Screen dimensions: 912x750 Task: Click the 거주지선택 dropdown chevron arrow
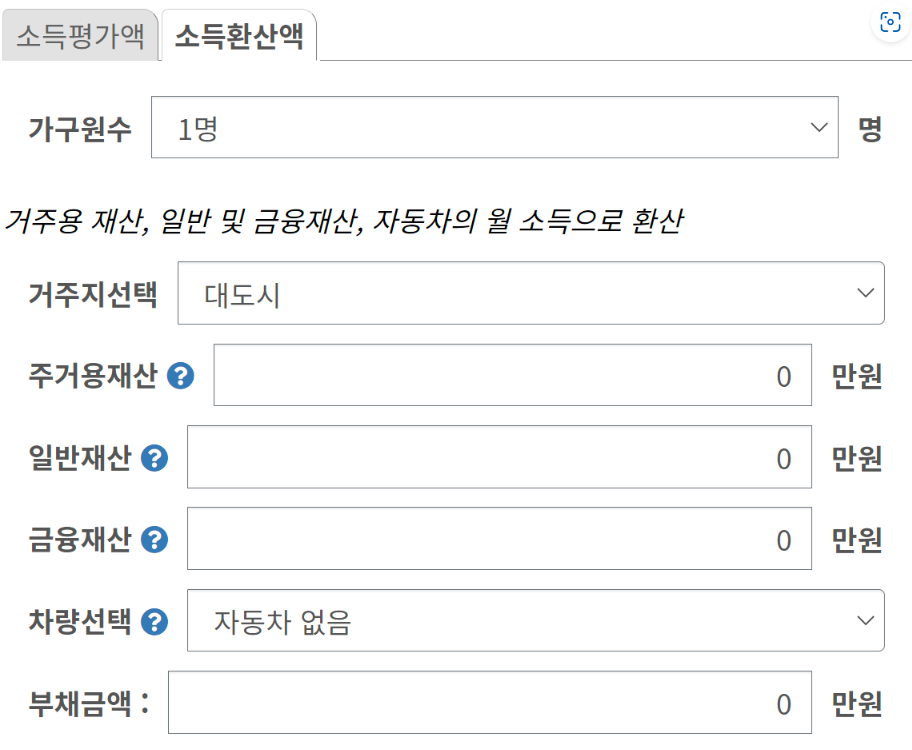[x=866, y=293]
